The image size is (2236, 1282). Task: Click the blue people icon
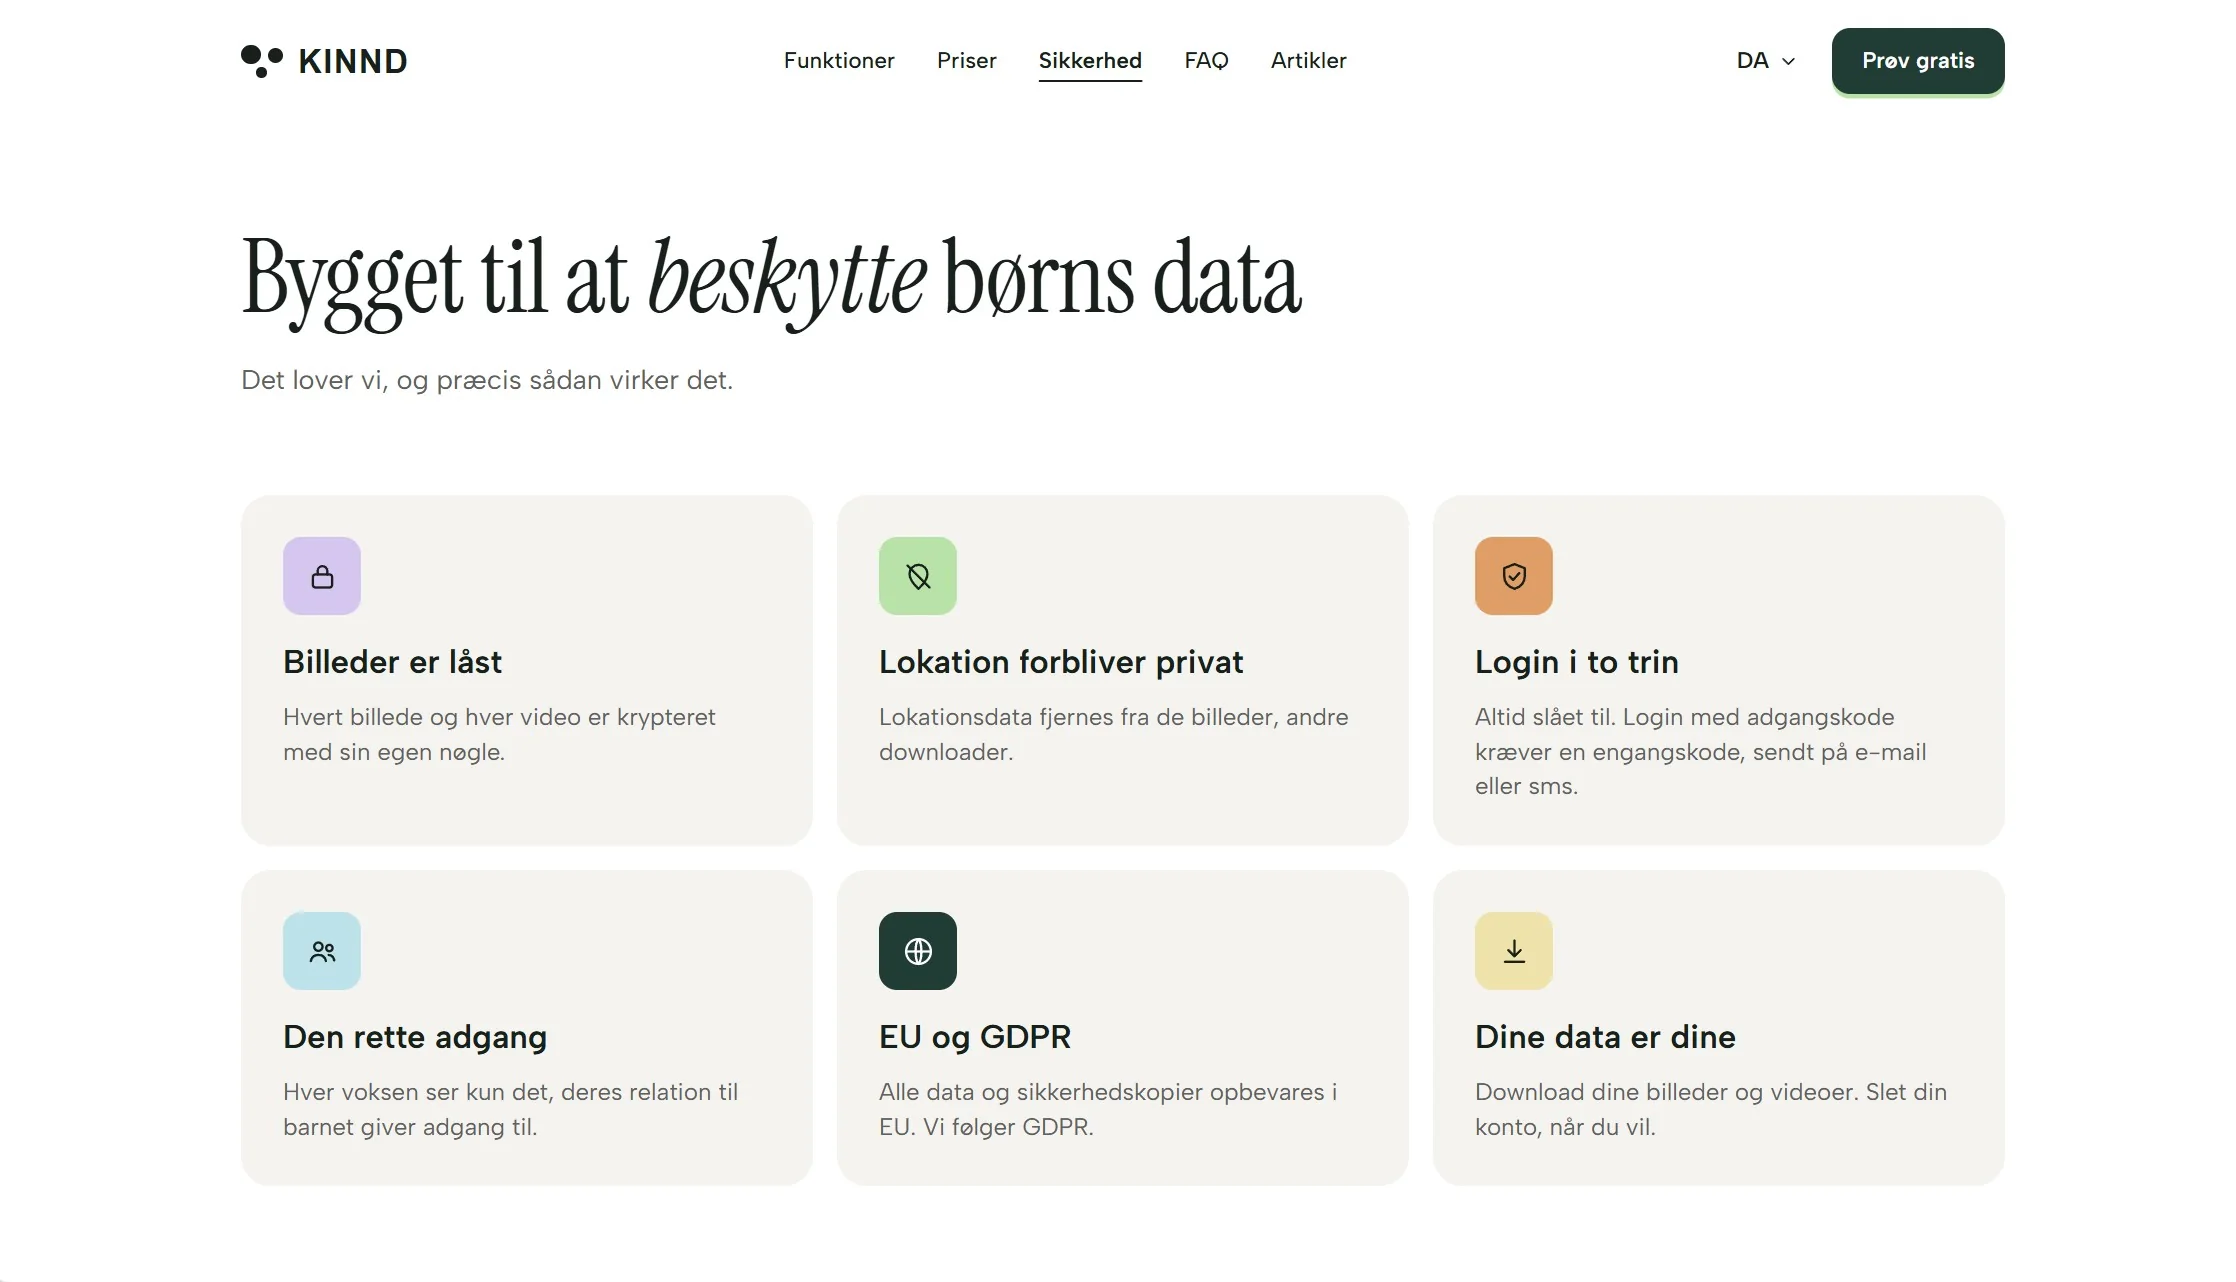click(x=322, y=951)
